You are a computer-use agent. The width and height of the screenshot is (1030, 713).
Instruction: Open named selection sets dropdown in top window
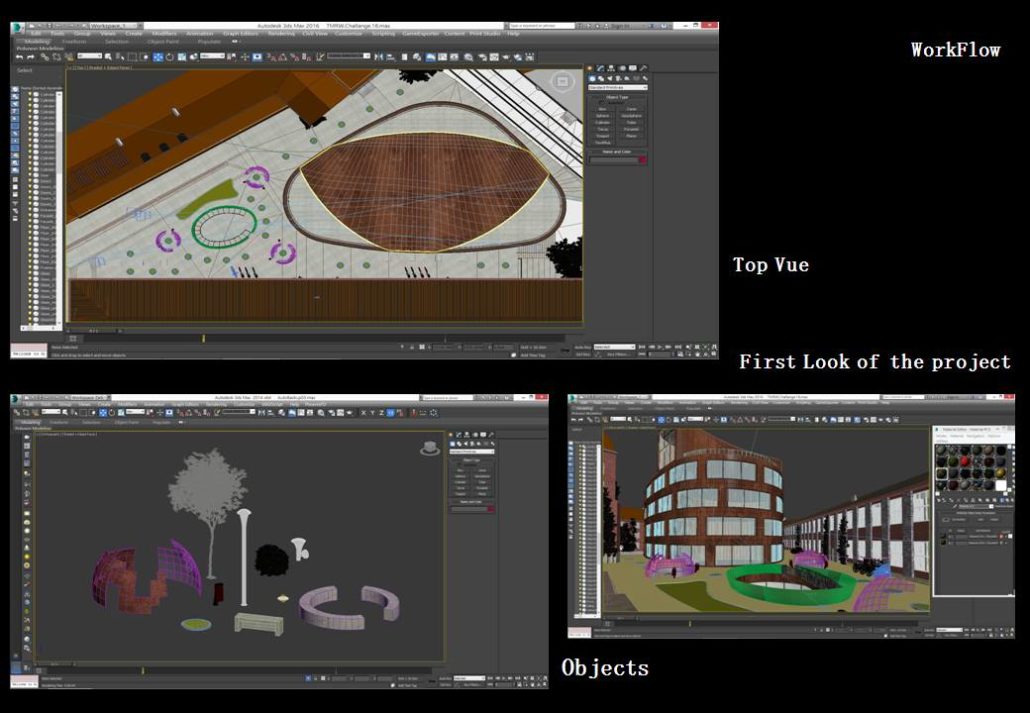click(x=349, y=57)
